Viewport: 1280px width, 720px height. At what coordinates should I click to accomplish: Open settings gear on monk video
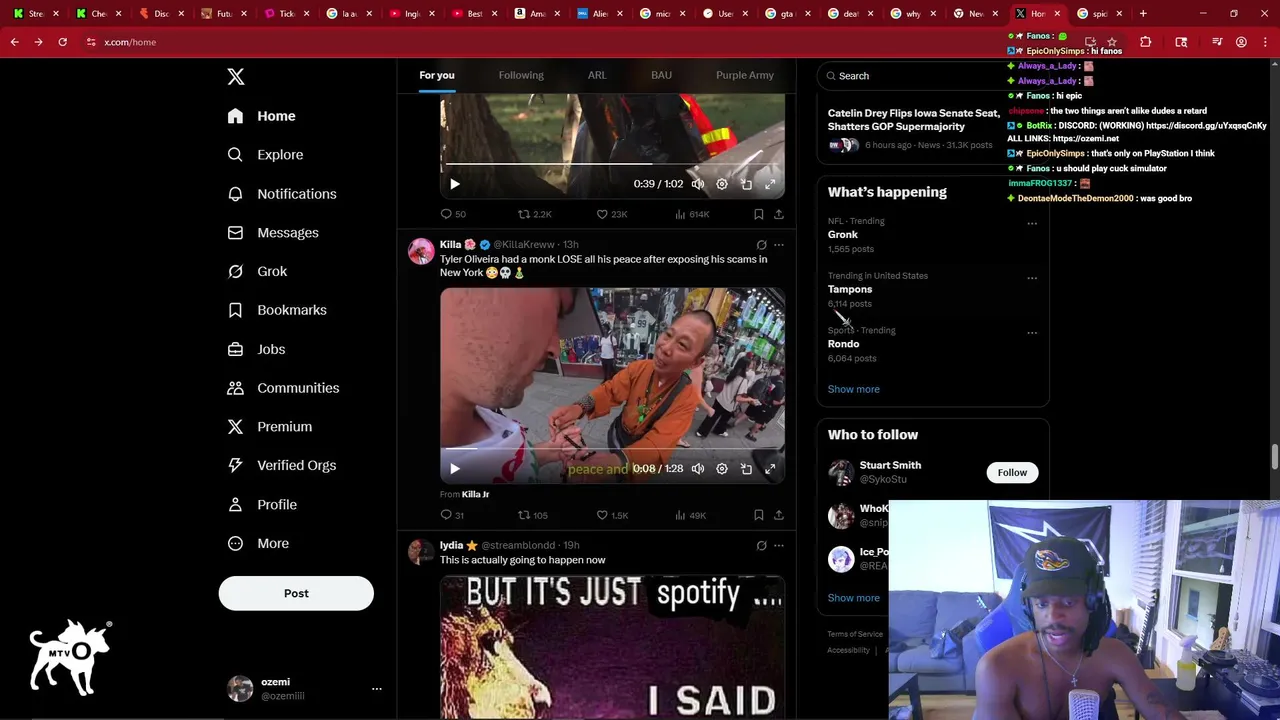[x=722, y=469]
